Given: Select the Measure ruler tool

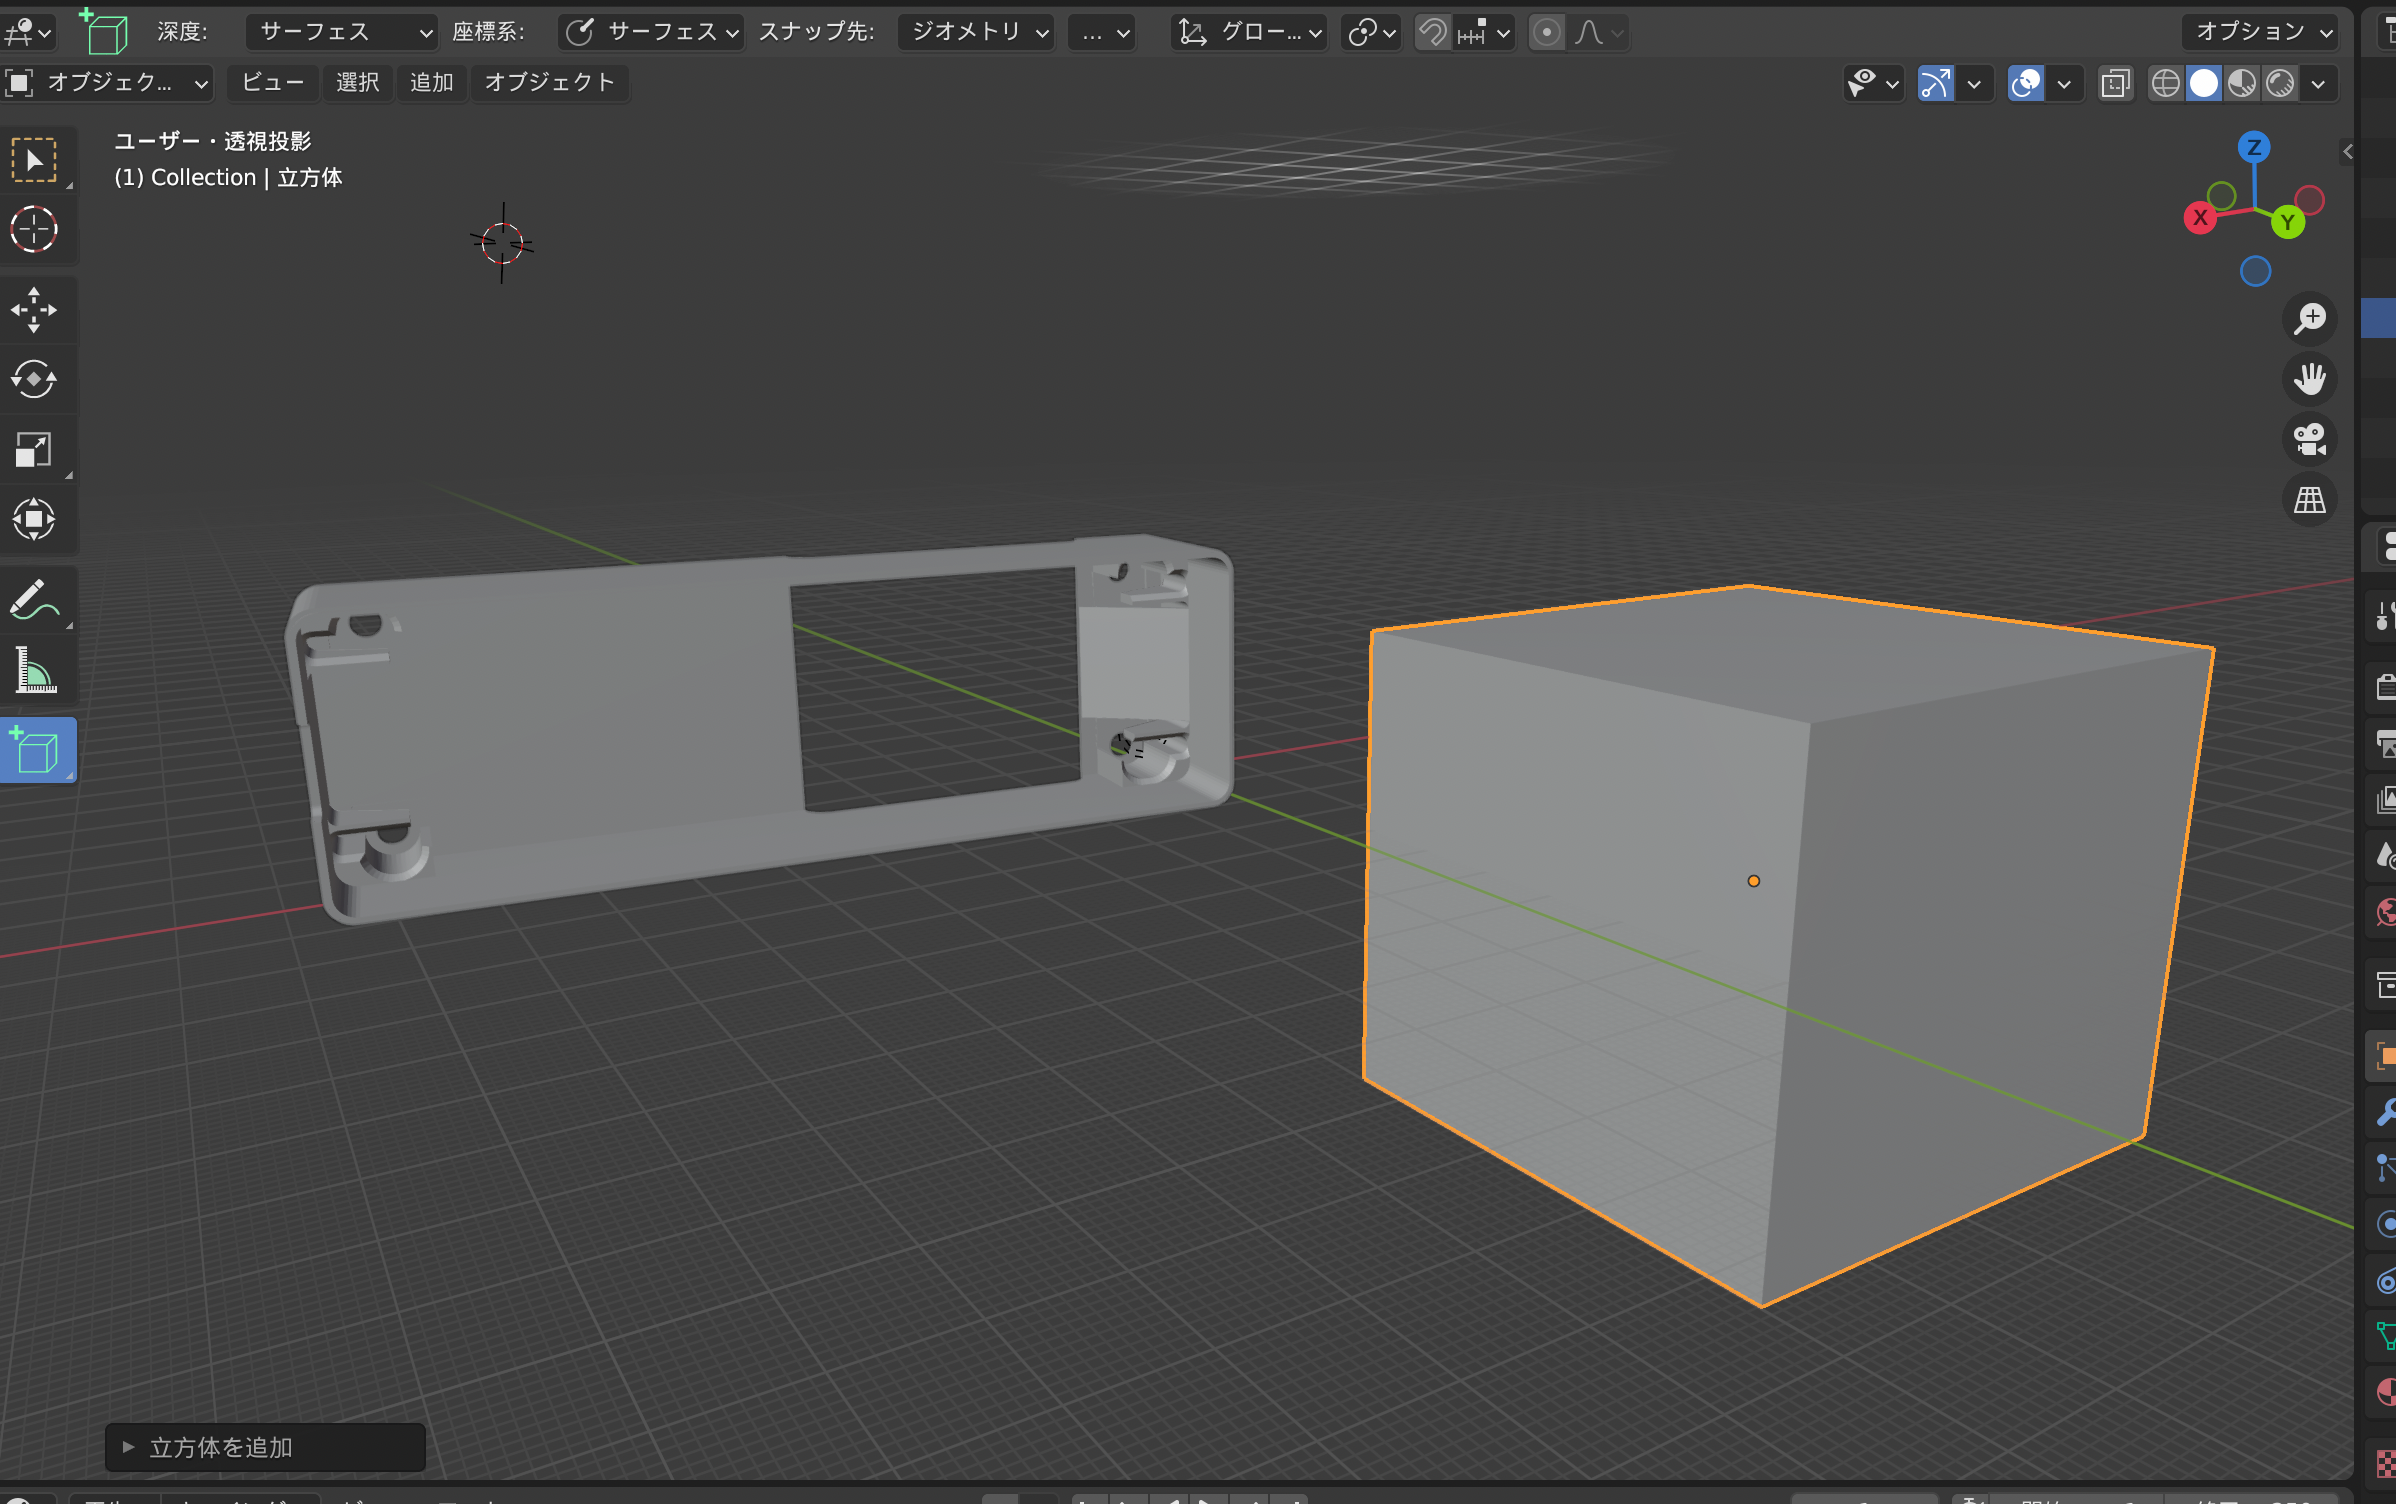Looking at the screenshot, I should tap(34, 670).
